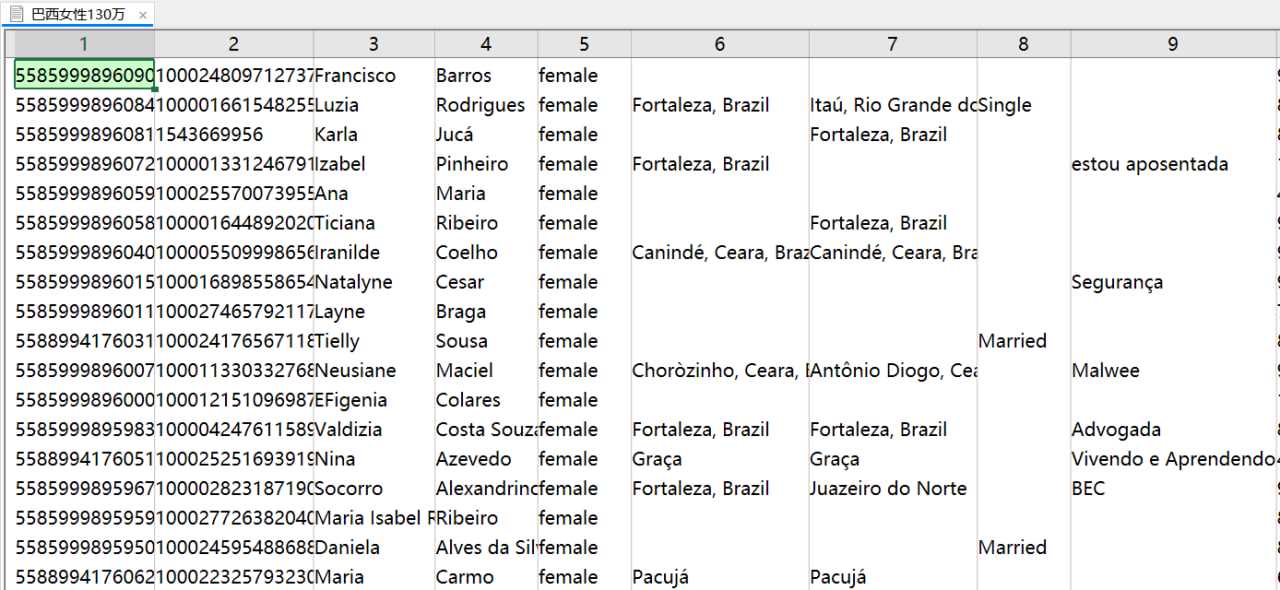Click the Francisco cell in column 3
The image size is (1280, 590).
374,76
